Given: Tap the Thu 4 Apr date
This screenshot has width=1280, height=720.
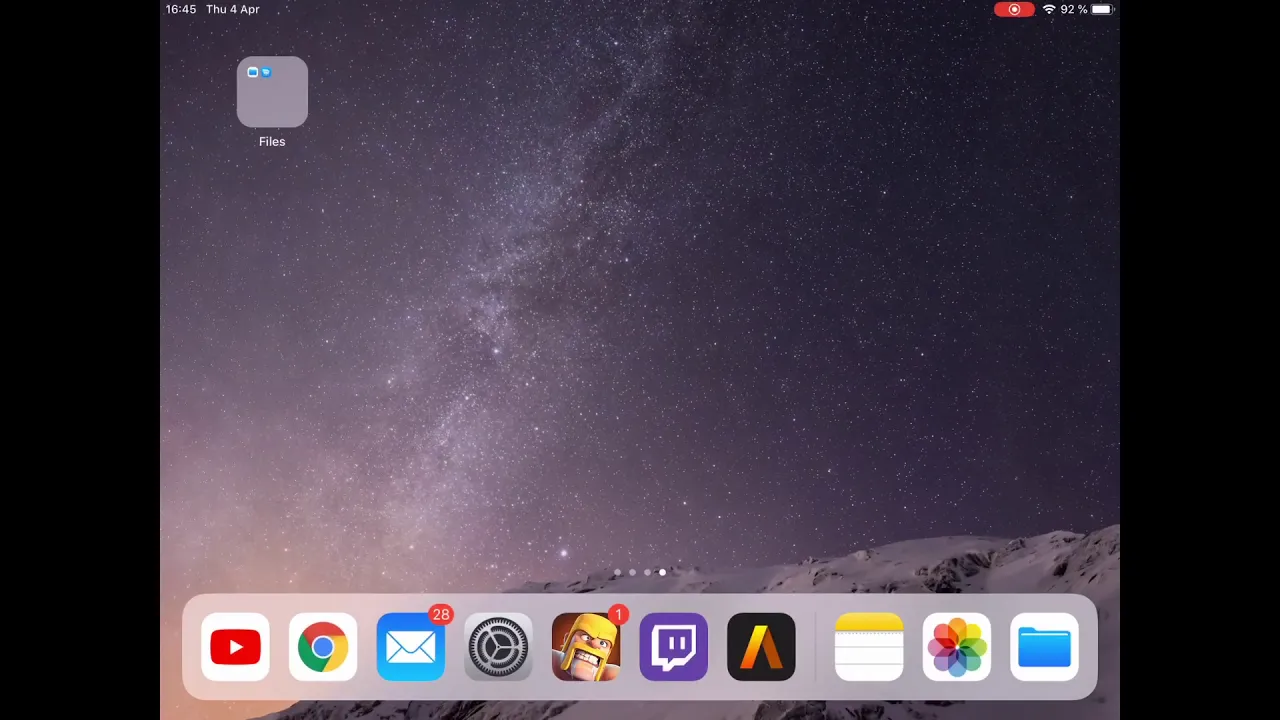Looking at the screenshot, I should pos(233,9).
